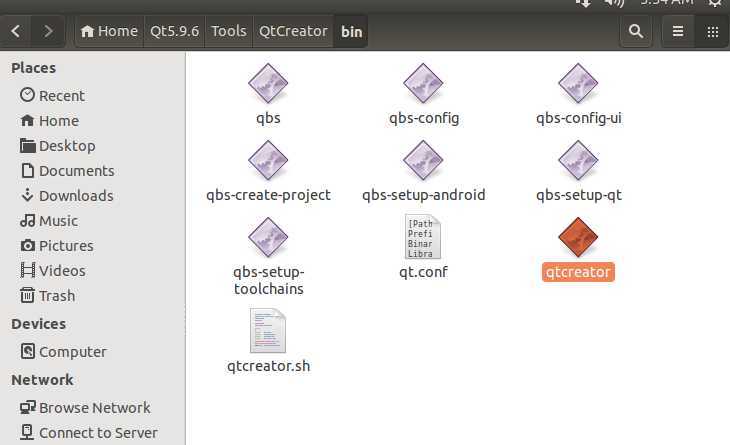
Task: Click the highlighted qtcreator executable icon
Action: pos(578,237)
